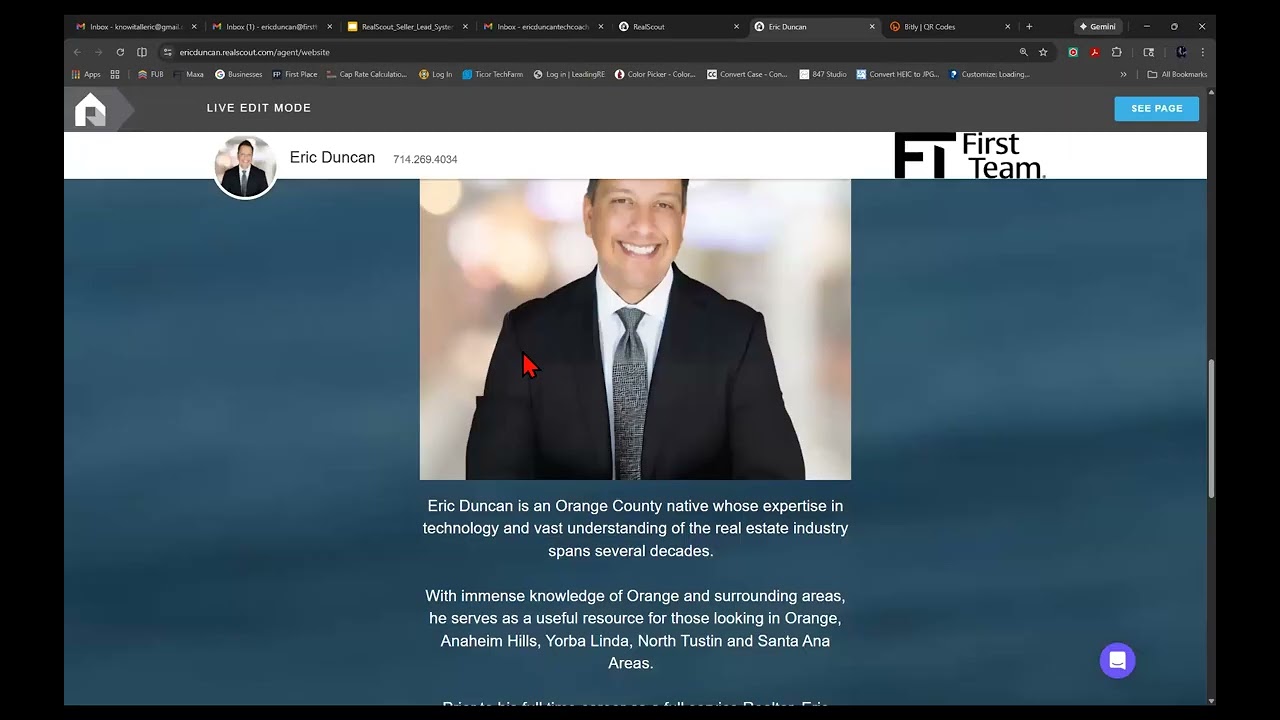Open the Convert Case bookmark
Image resolution: width=1280 pixels, height=720 pixels.
747,74
